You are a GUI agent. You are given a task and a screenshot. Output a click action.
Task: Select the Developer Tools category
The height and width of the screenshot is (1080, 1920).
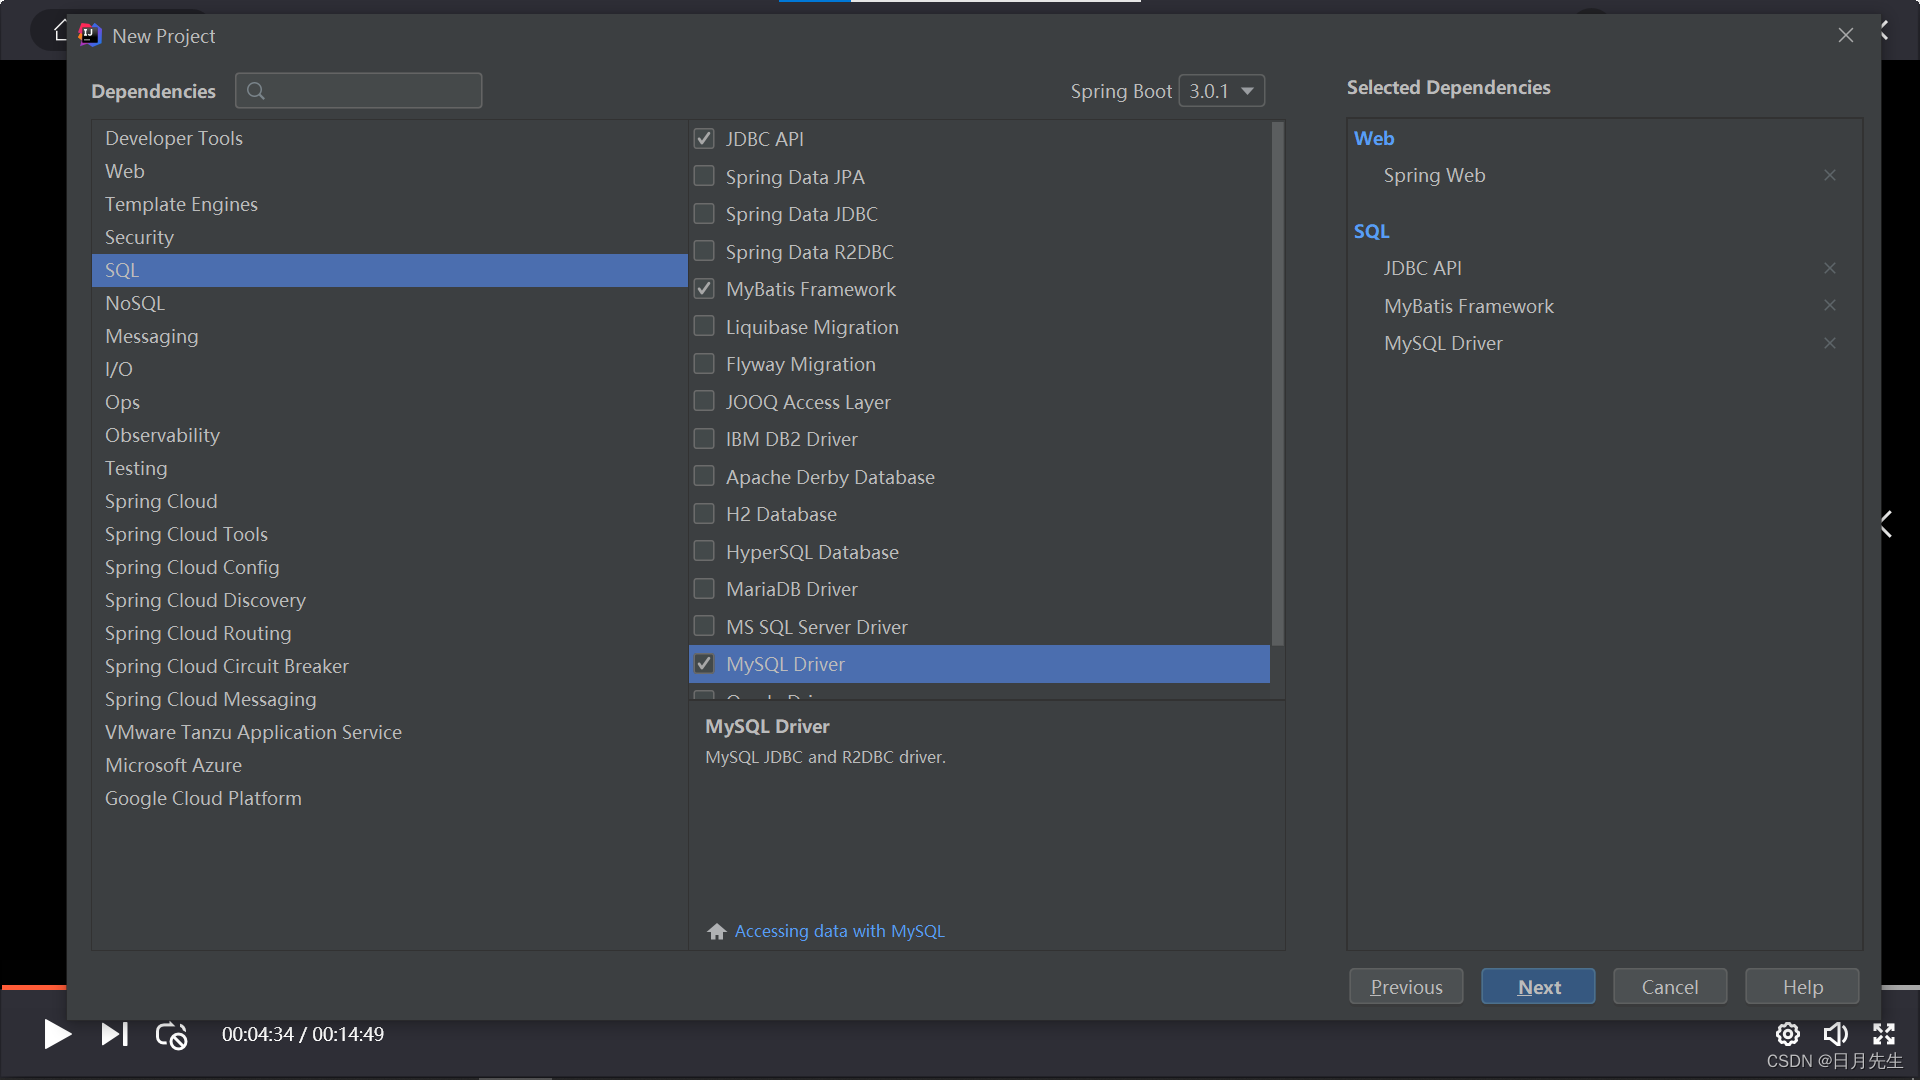coord(174,138)
